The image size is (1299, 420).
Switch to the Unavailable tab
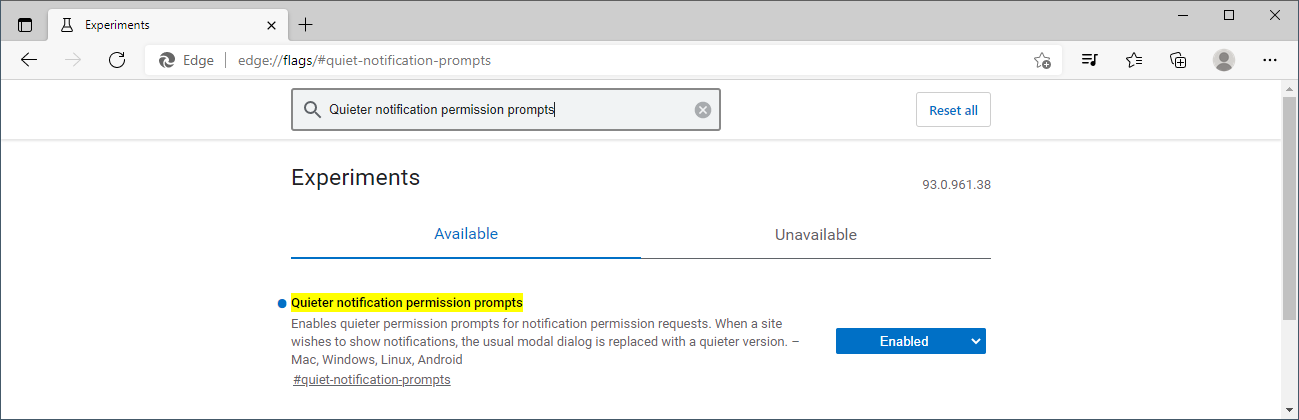tap(815, 235)
